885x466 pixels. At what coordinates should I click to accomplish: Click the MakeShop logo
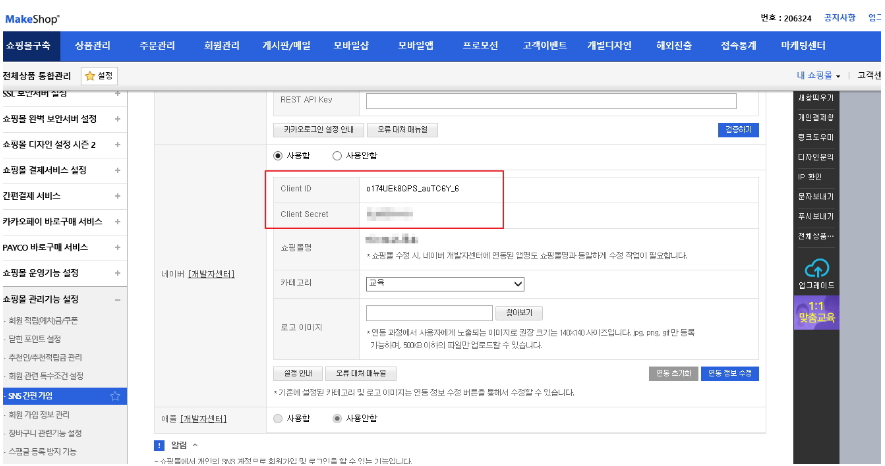tap(32, 19)
